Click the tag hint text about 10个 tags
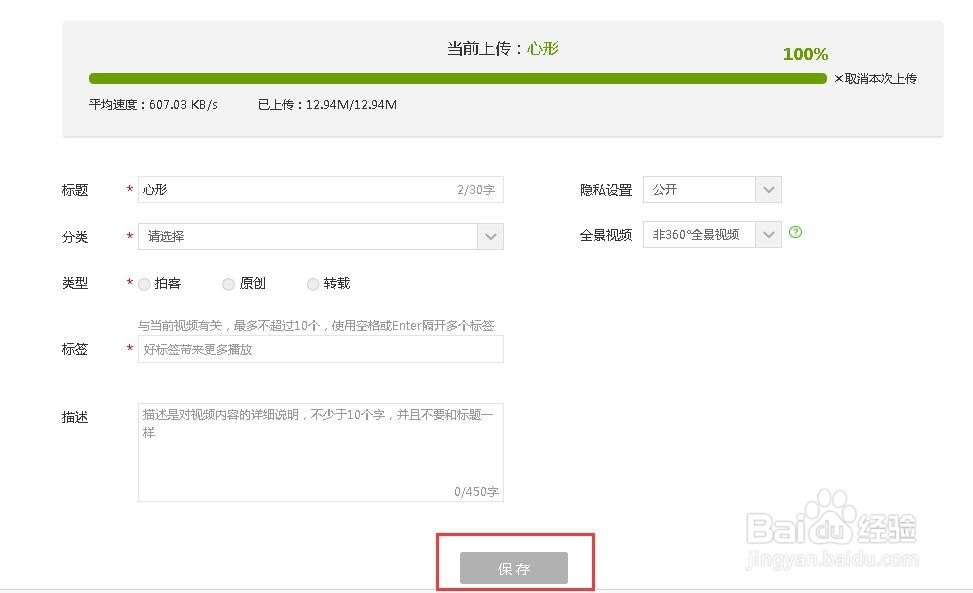This screenshot has width=973, height=593. coord(316,325)
